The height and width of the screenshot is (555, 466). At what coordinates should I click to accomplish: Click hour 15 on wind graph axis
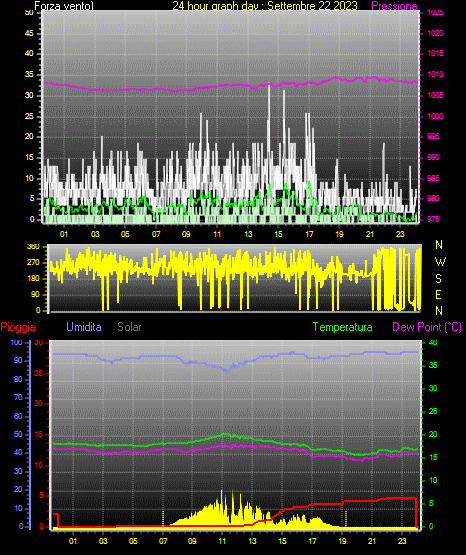click(278, 234)
